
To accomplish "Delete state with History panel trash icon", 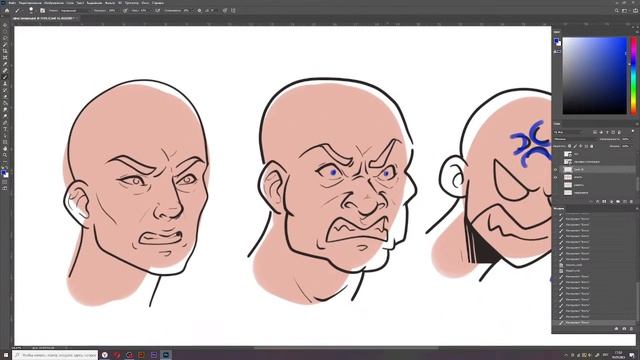I will (631, 329).
